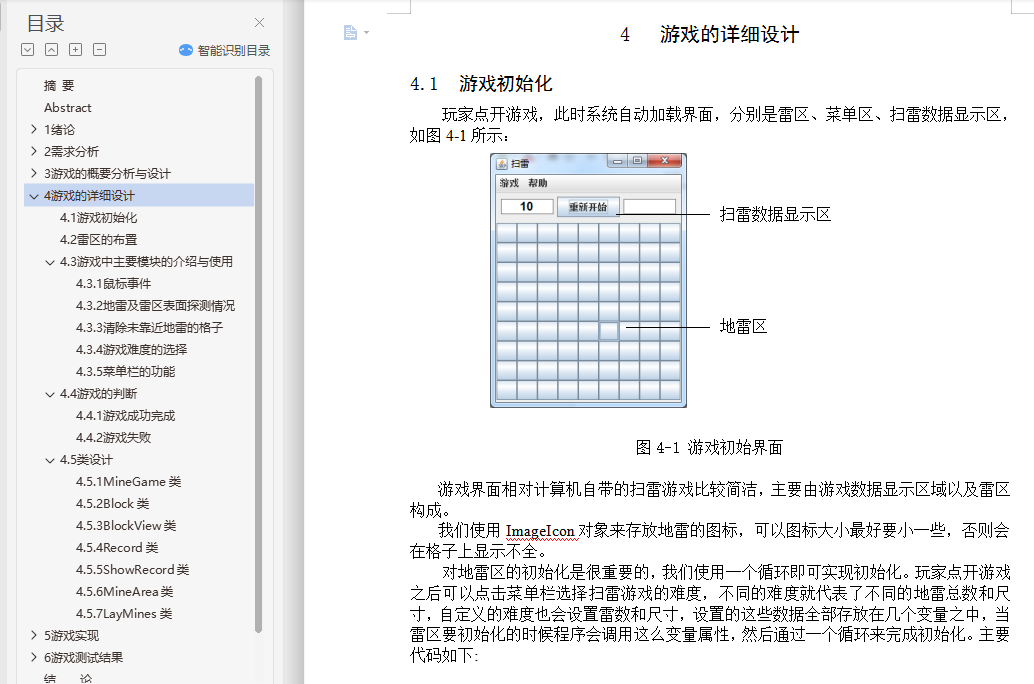Click the plus icon to raise heading level
Viewport: 1034px width, 684px height.
tap(75, 49)
